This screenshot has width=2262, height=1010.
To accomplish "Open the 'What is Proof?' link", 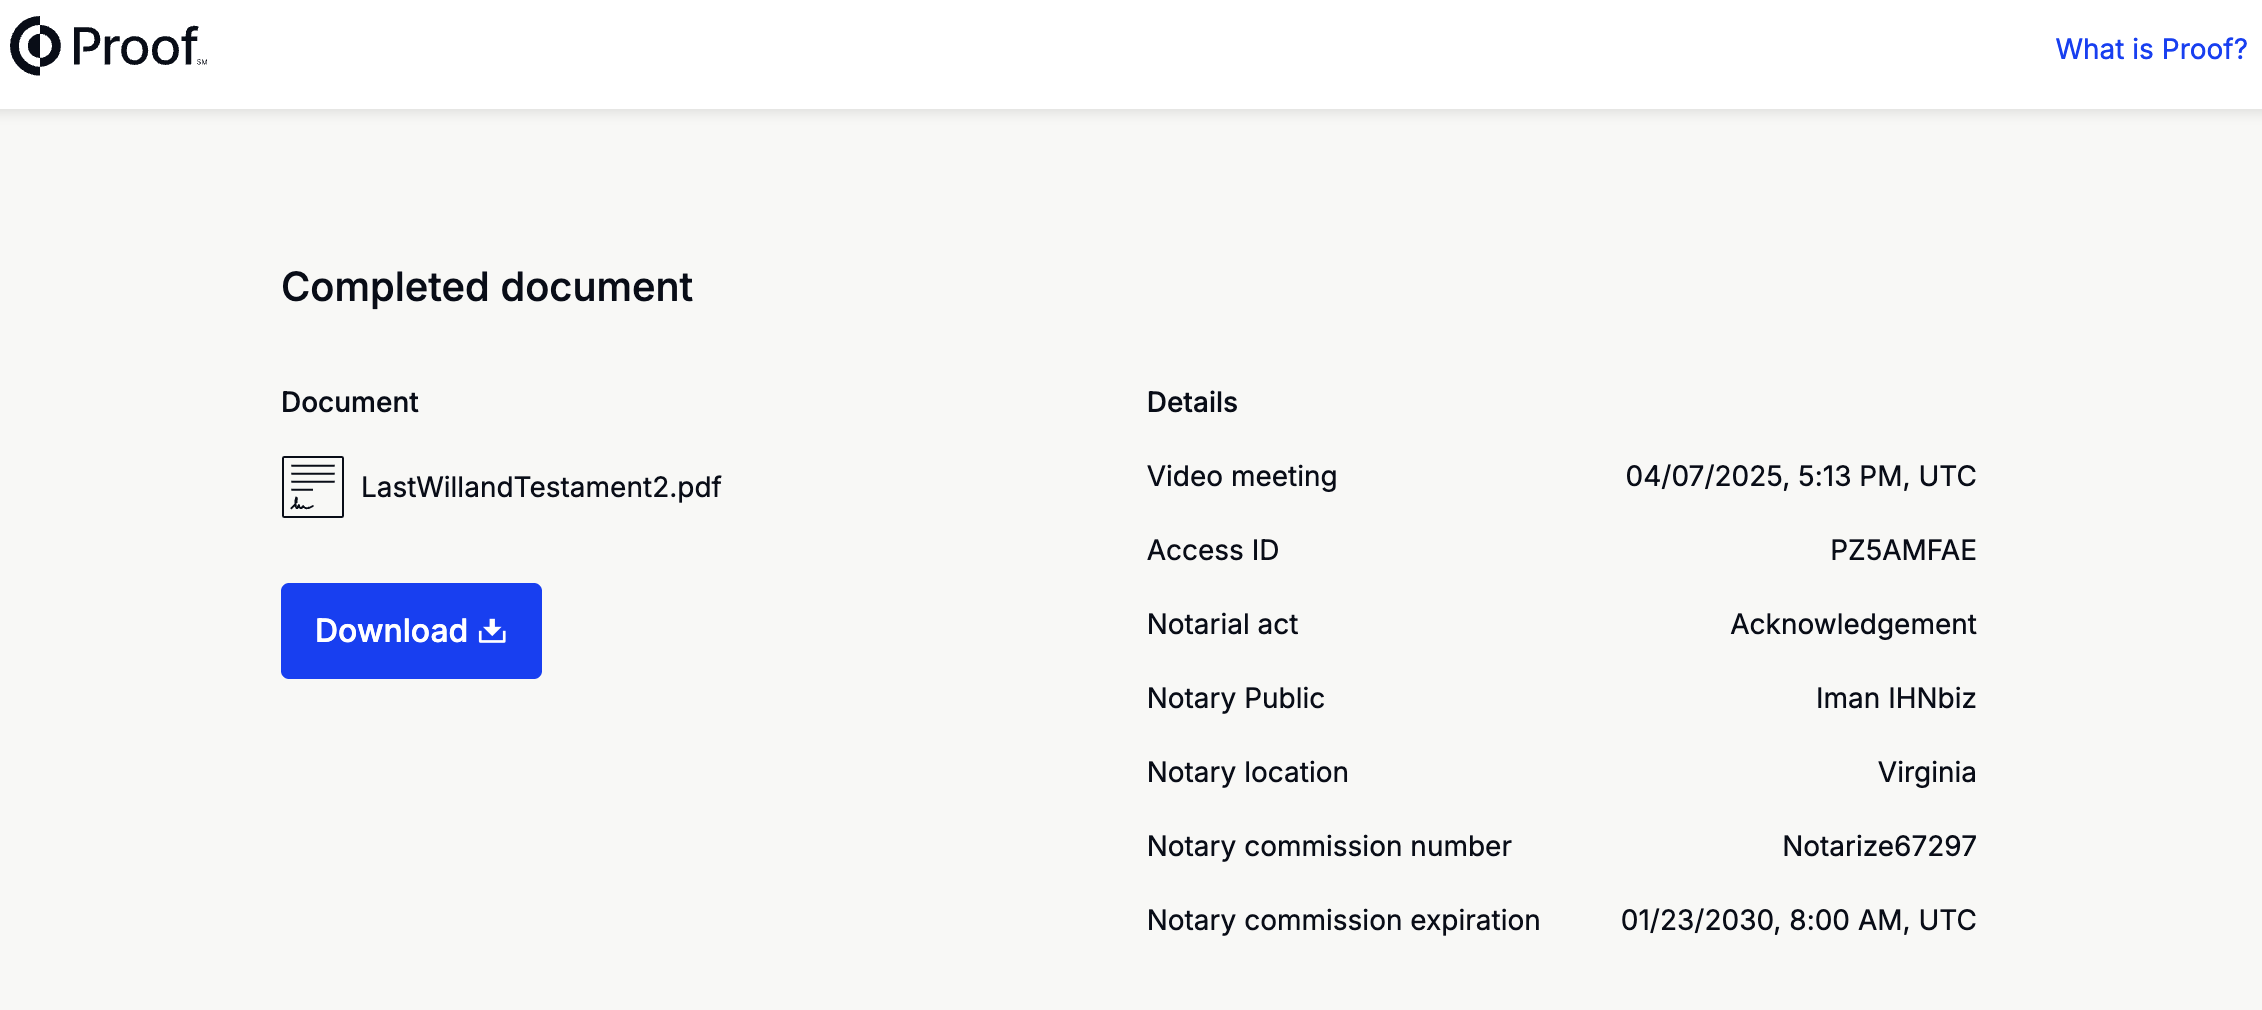I will (x=2150, y=49).
